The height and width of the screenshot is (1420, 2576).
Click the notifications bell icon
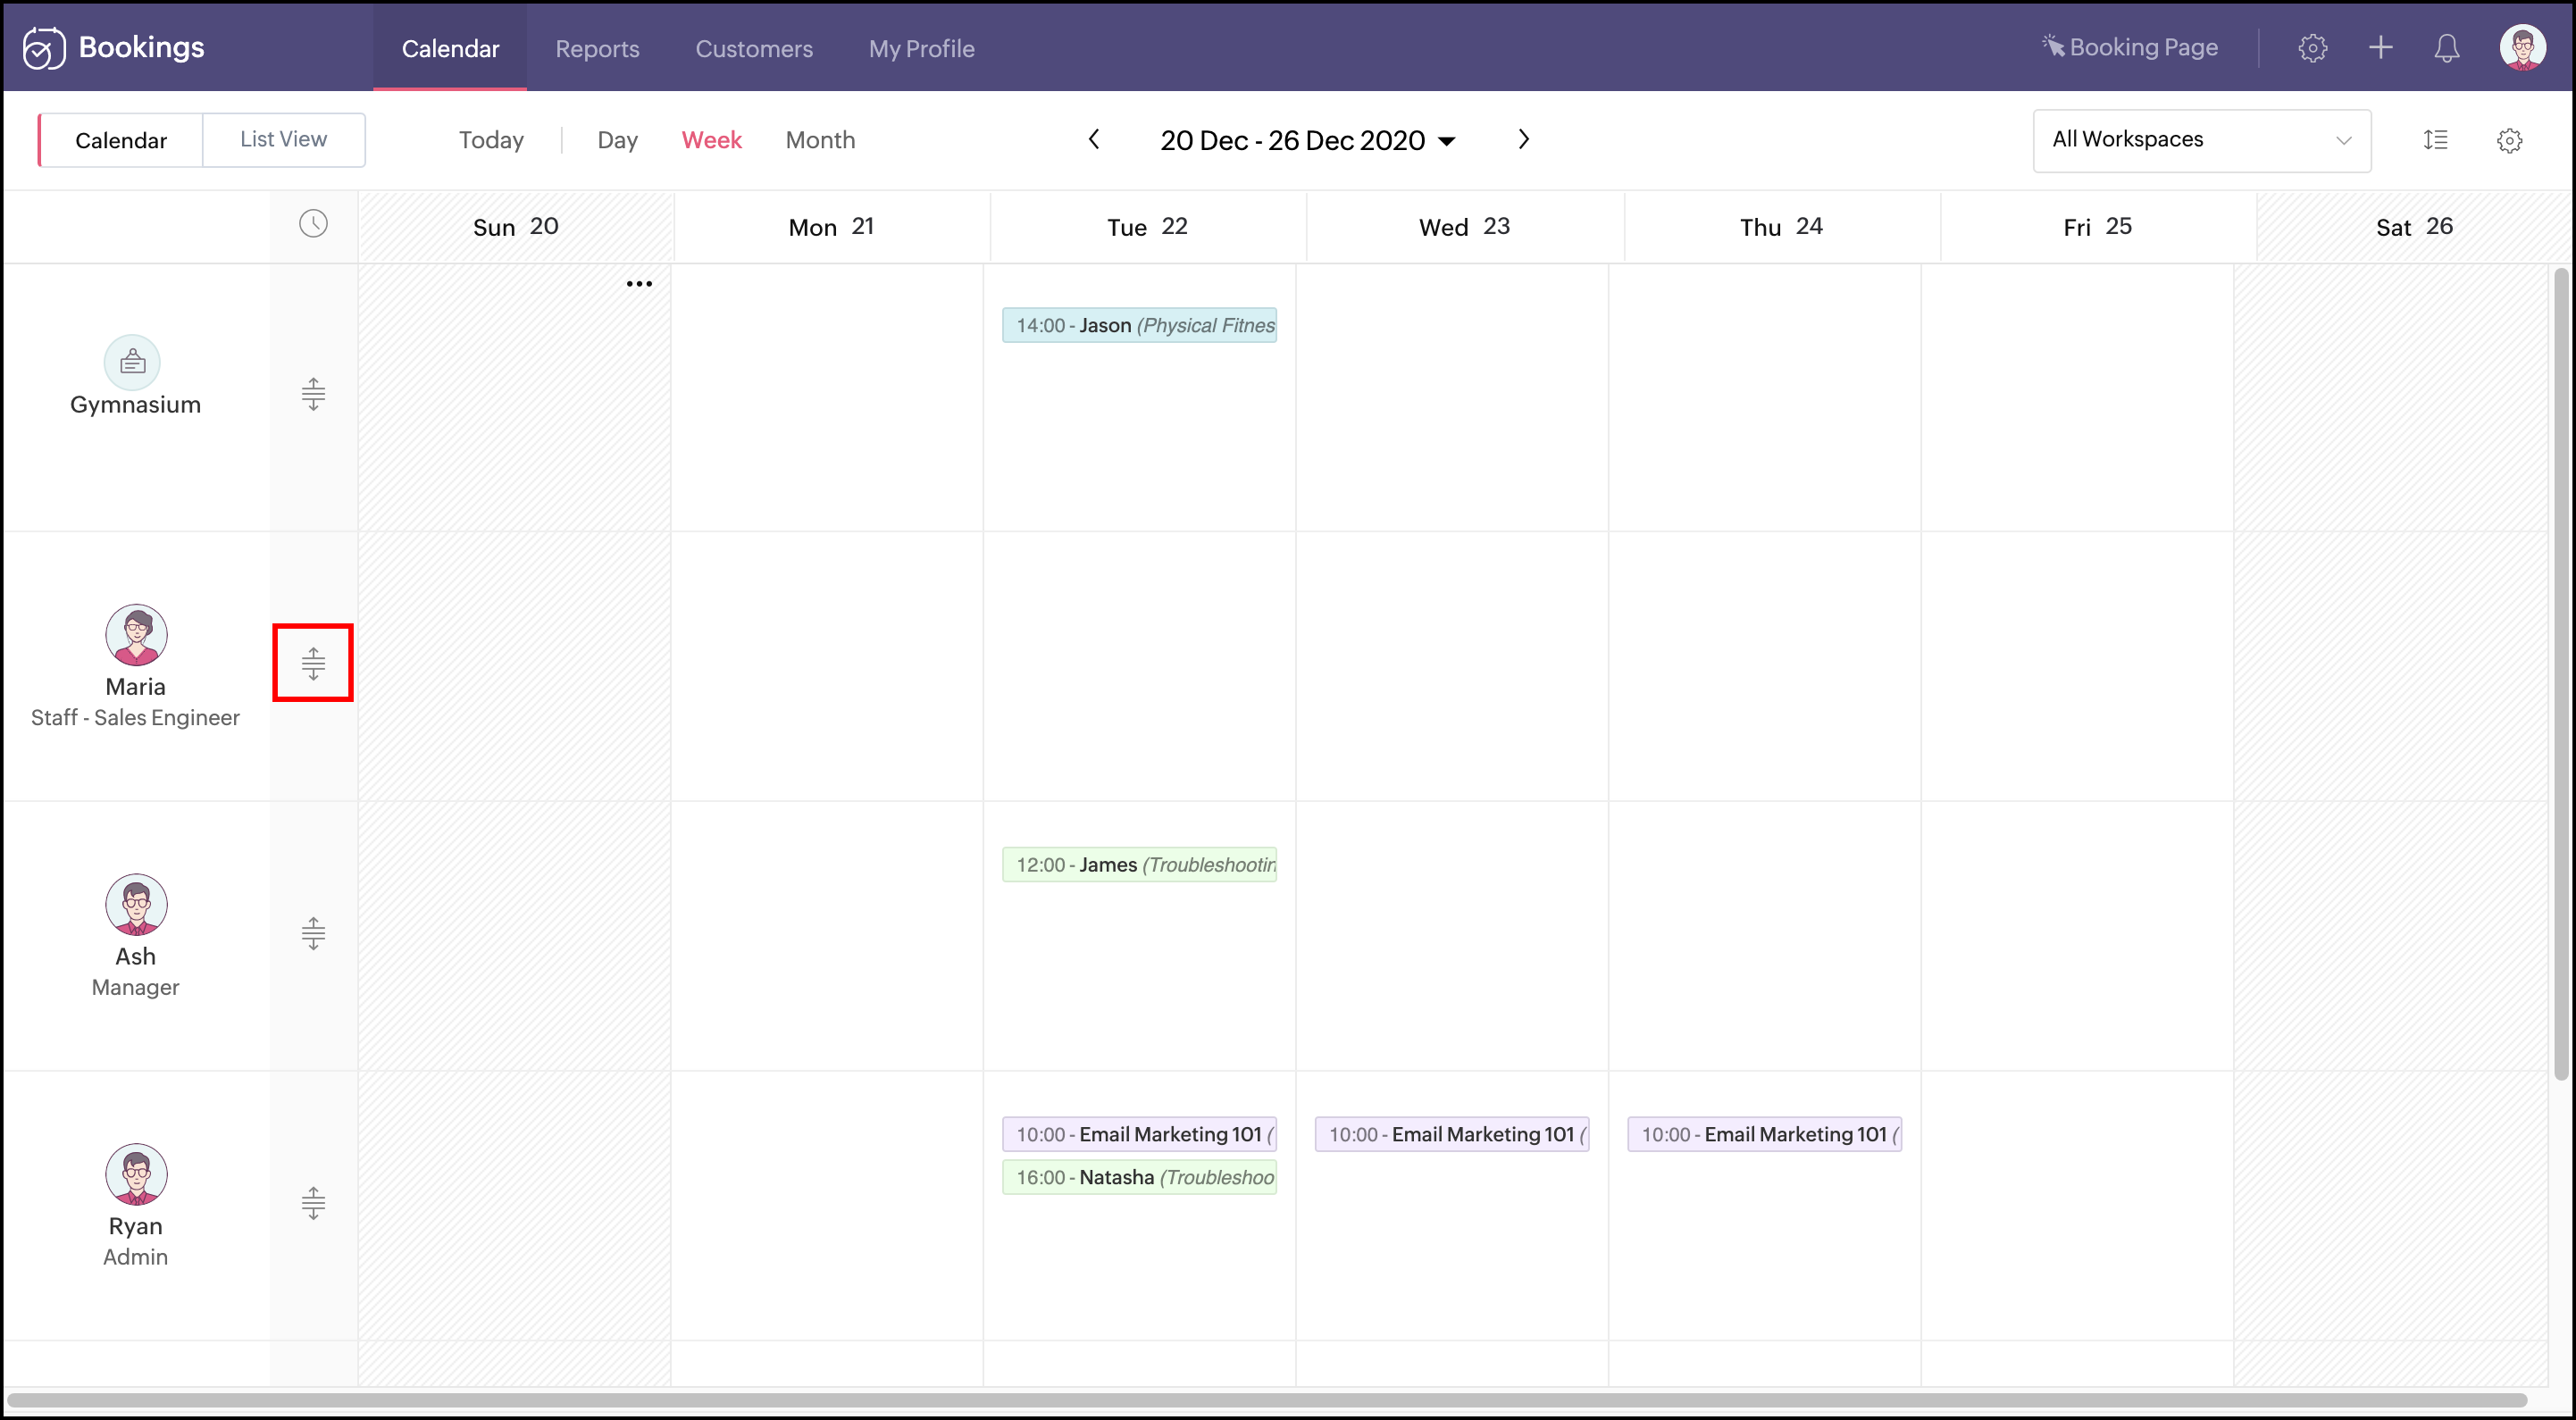(x=2446, y=48)
